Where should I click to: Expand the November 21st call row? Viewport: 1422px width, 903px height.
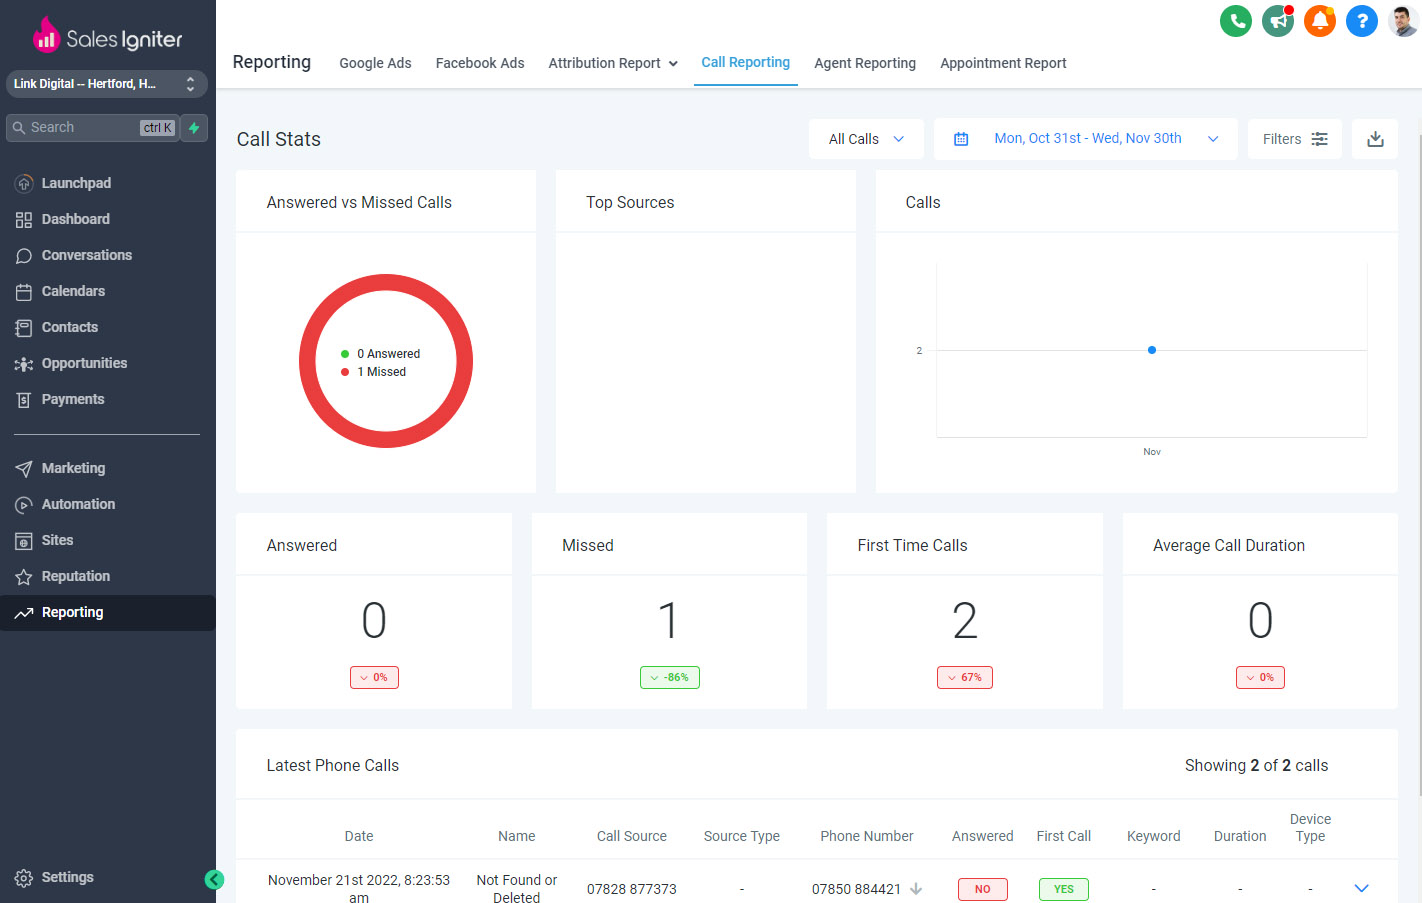[1361, 888]
